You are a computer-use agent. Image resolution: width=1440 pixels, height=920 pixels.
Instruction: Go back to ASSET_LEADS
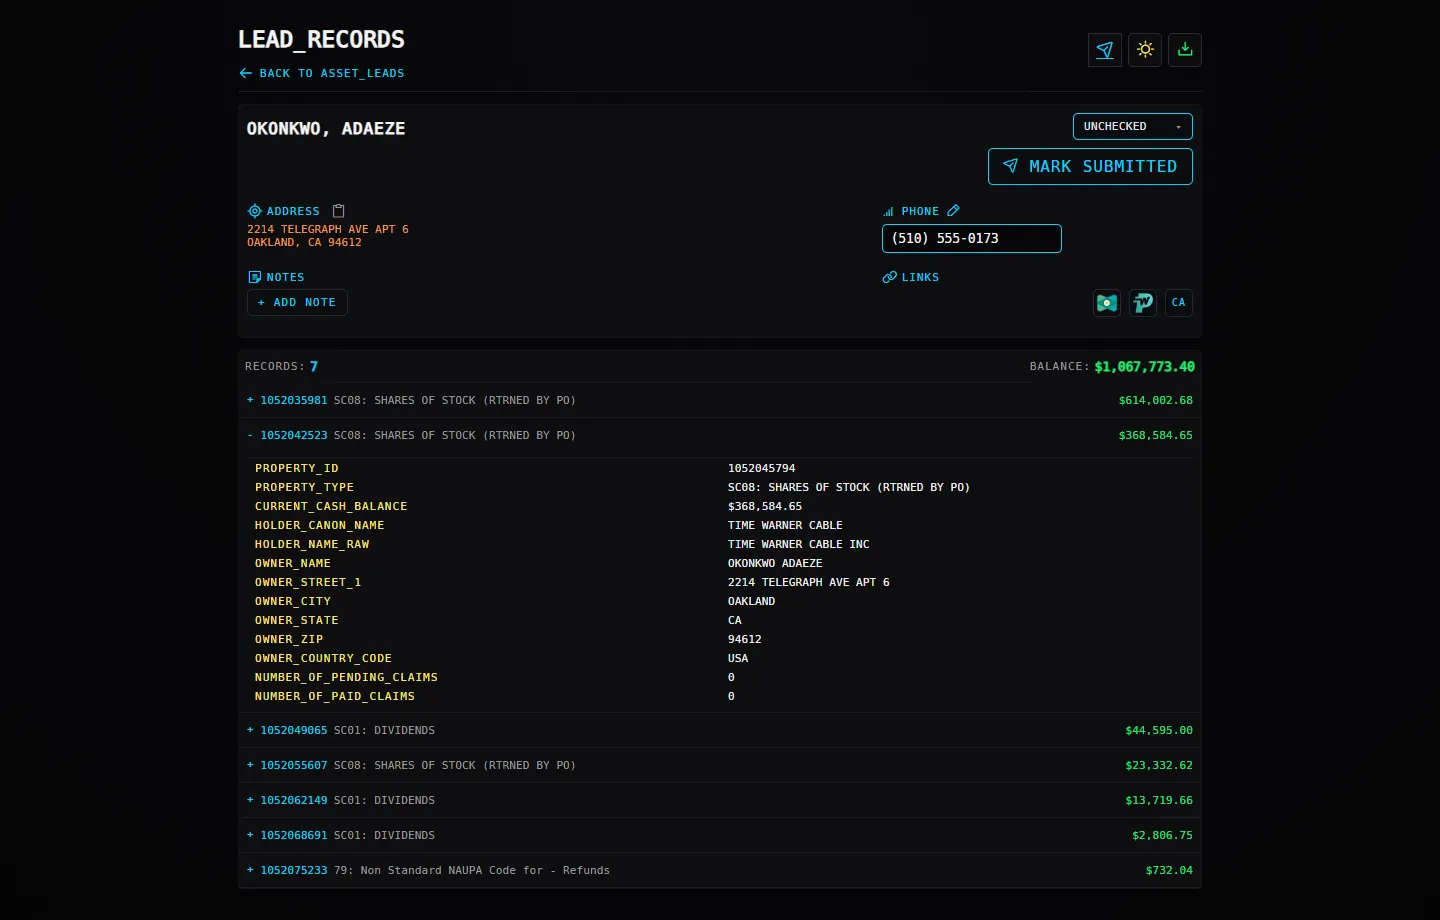click(322, 73)
